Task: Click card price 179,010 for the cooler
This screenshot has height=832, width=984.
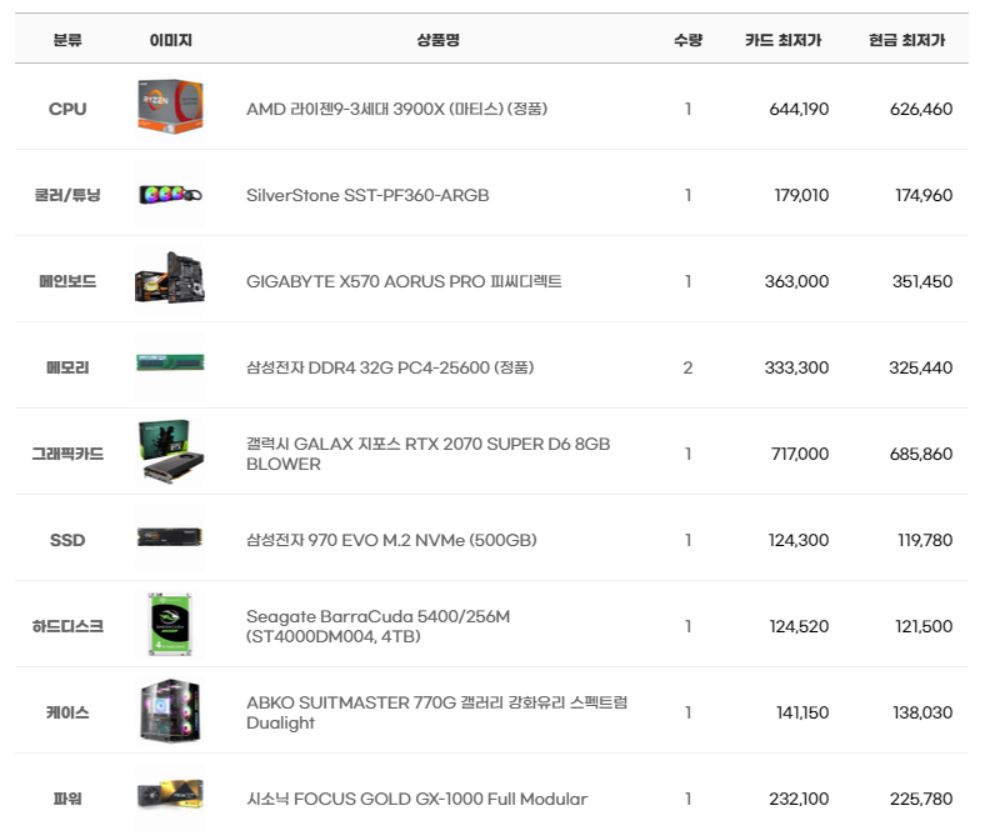Action: 801,195
